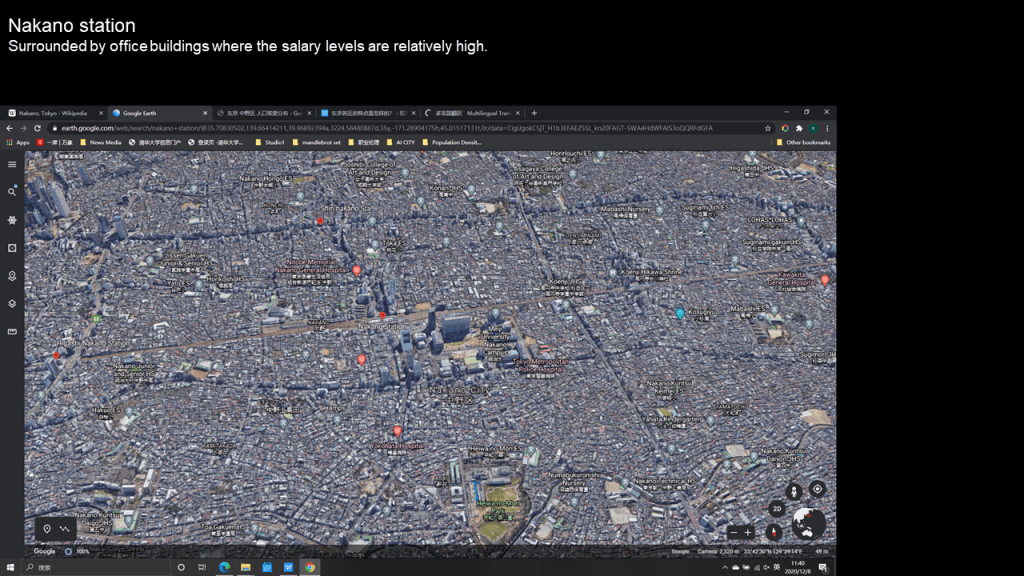Expand the Other bookmarks folder
Image resolution: width=1024 pixels, height=576 pixels.
tap(803, 142)
